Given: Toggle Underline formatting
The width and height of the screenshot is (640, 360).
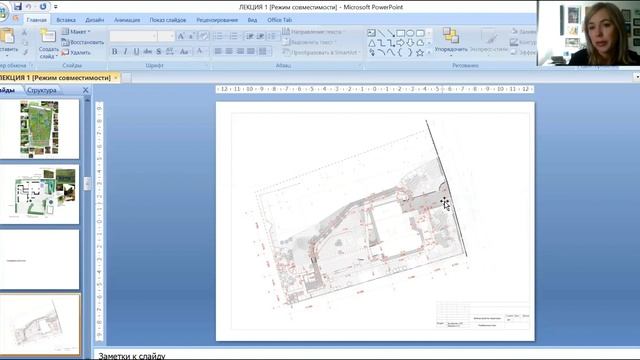Looking at the screenshot, I should tap(136, 51).
